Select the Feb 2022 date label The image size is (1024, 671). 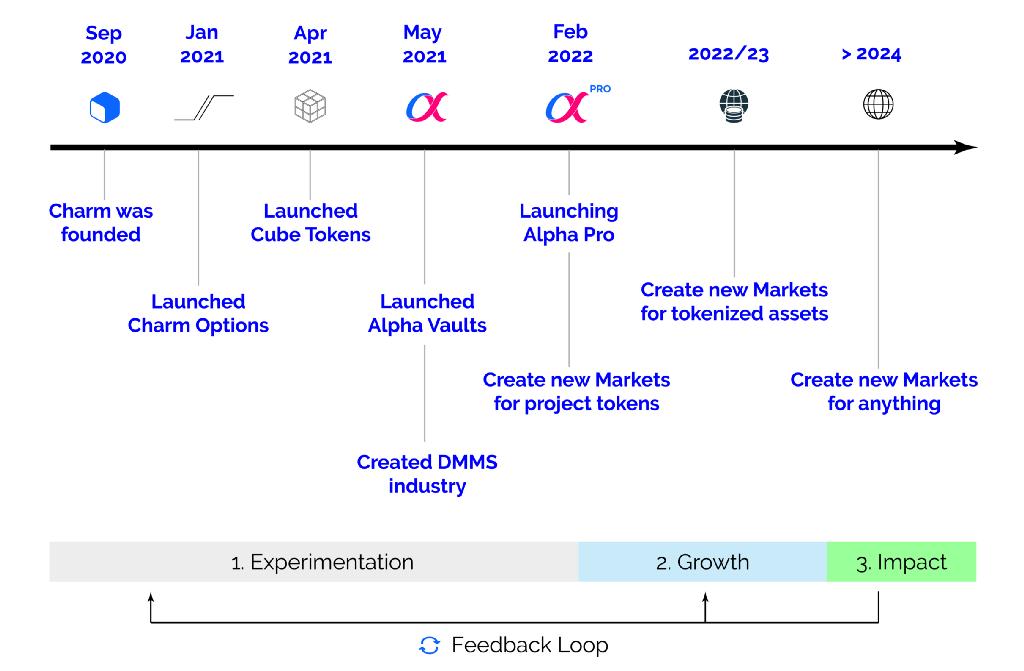pyautogui.click(x=570, y=44)
